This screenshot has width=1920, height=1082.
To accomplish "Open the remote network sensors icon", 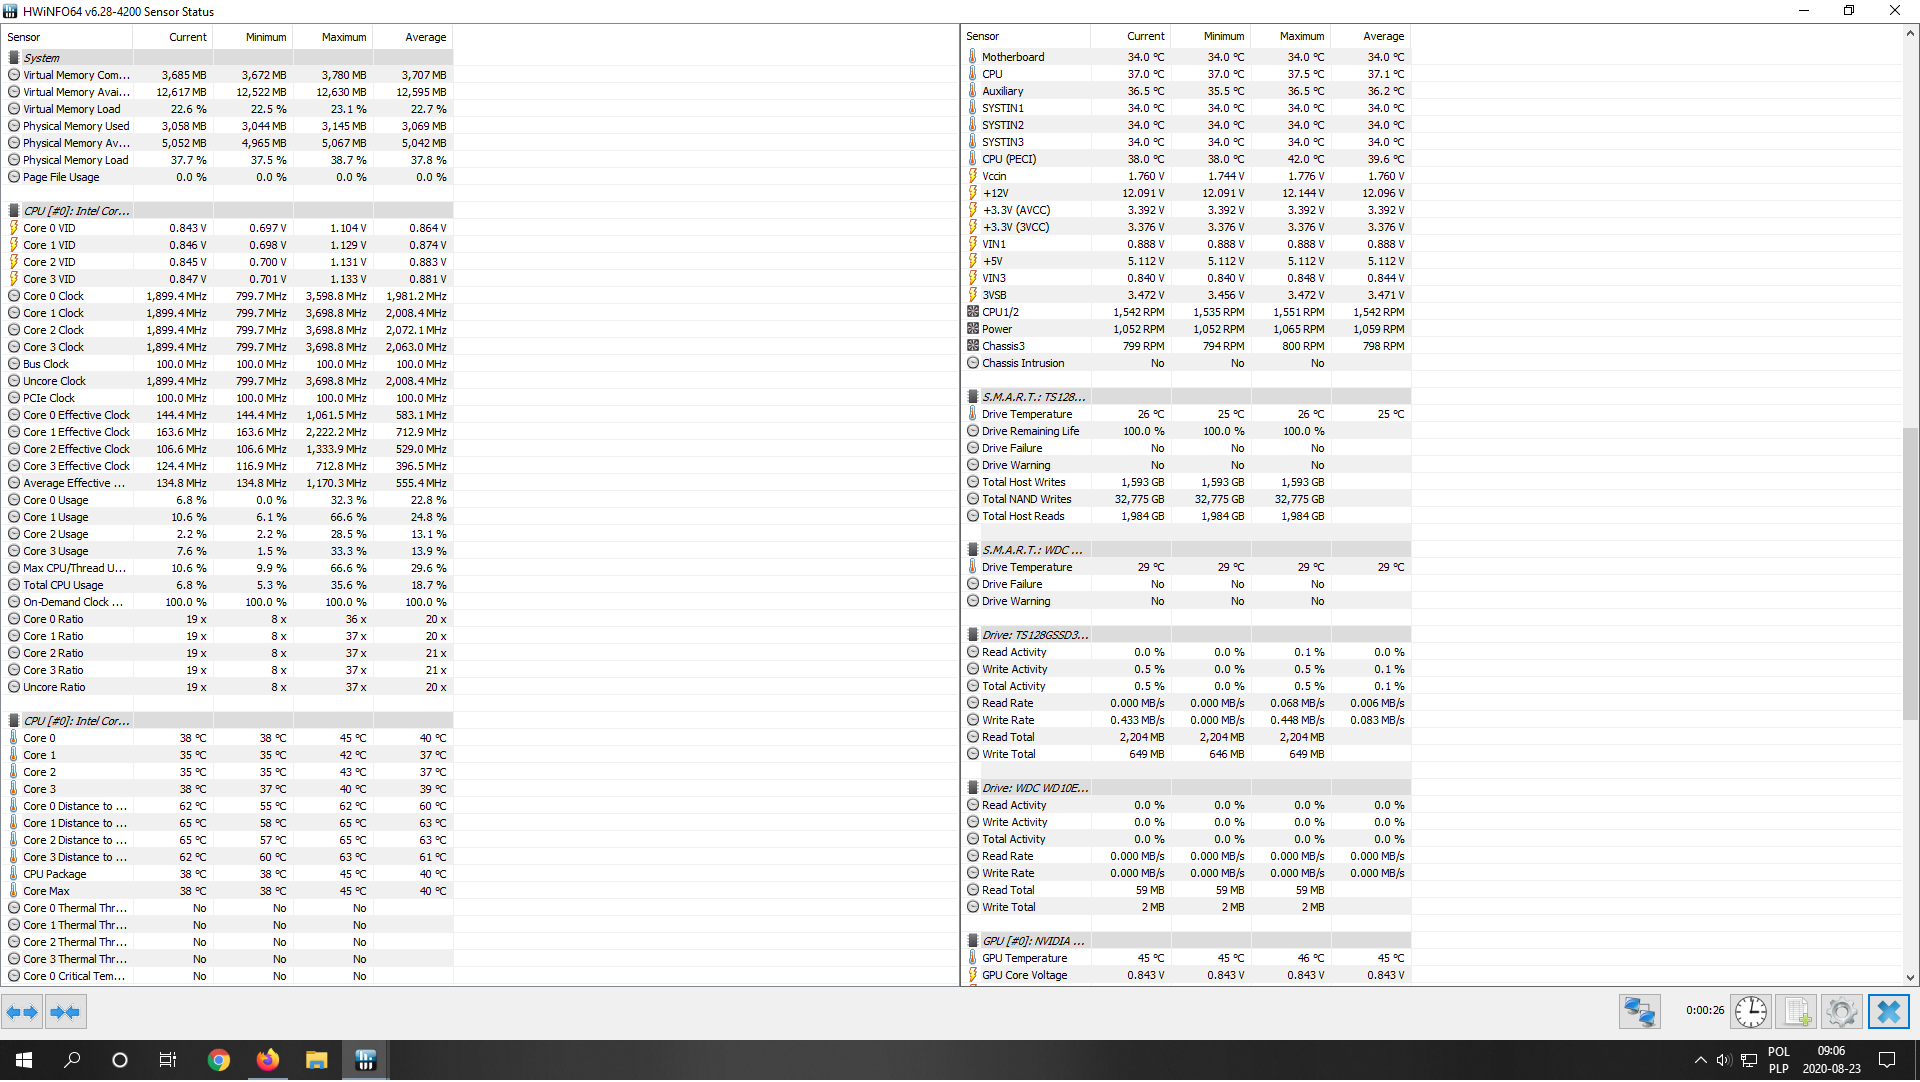I will (1640, 1012).
